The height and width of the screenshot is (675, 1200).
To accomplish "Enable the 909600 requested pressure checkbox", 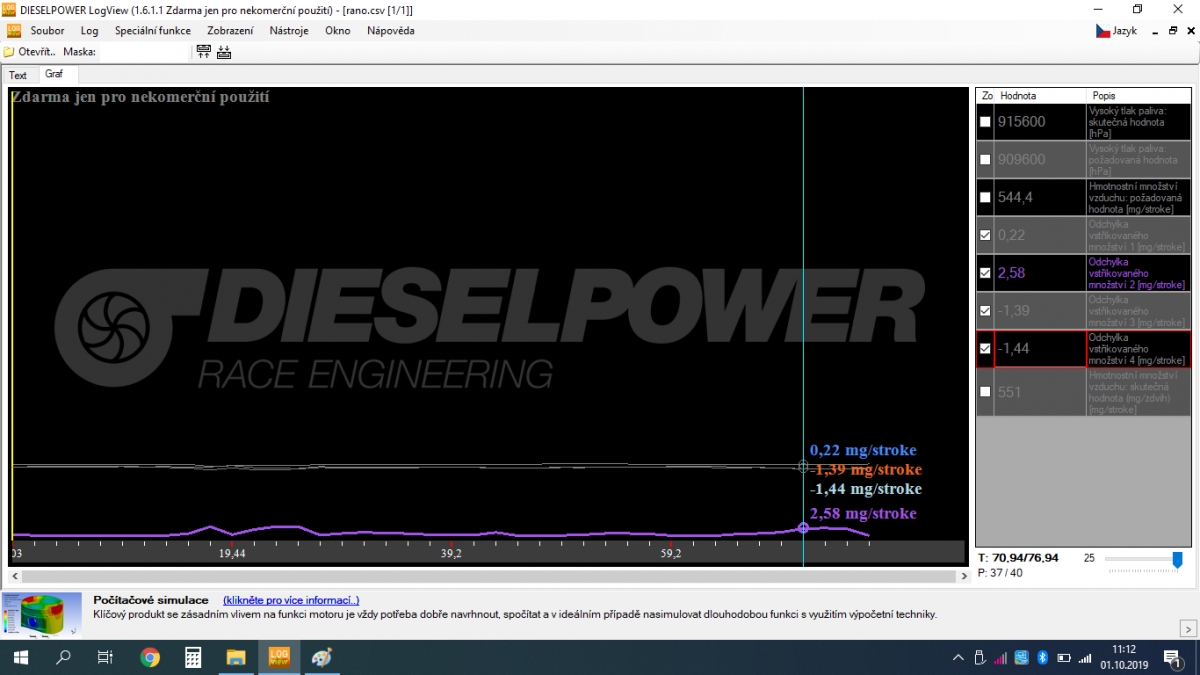I will point(985,159).
